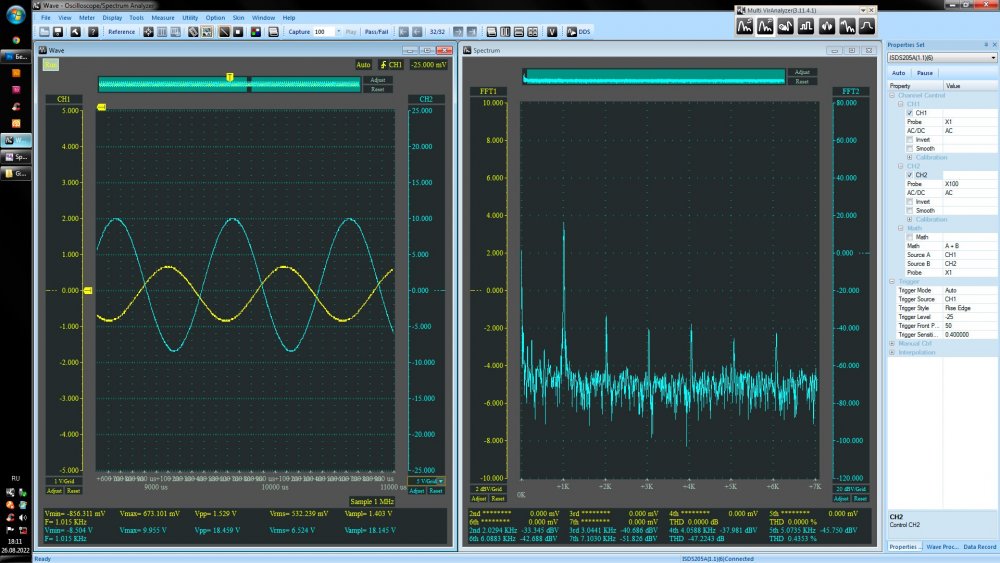Click the Capture count input field

325,32
